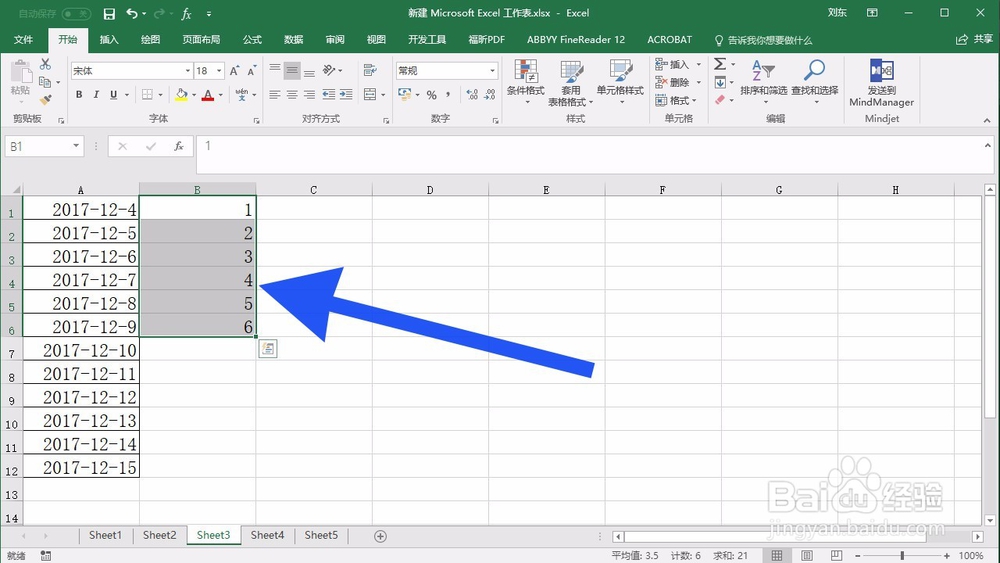Increase font size with larger A icon

tap(234, 71)
